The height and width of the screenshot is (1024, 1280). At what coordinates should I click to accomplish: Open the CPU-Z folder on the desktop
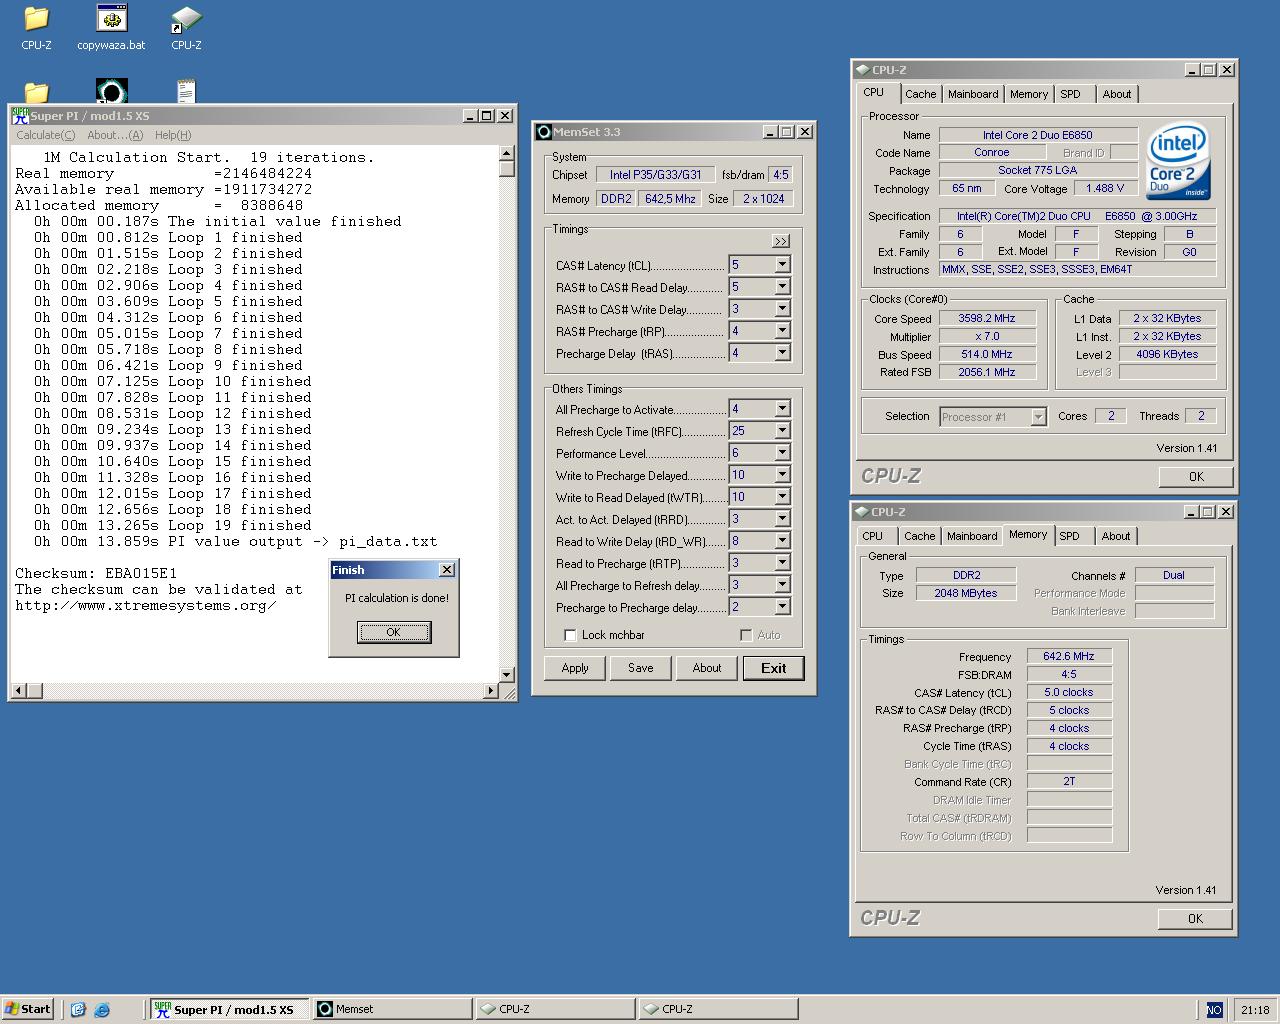coord(36,27)
